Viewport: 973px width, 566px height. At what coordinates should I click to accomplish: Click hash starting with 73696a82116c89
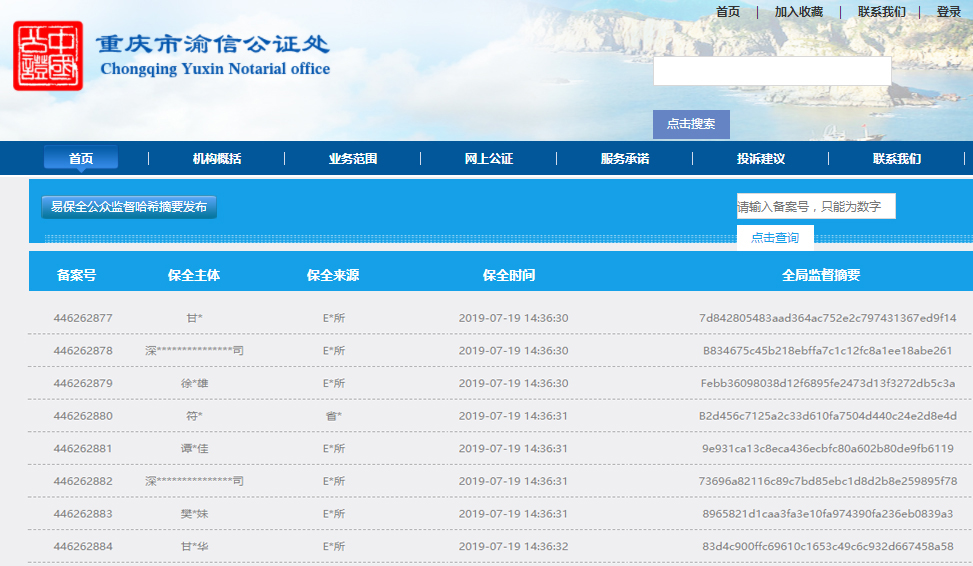[828, 481]
